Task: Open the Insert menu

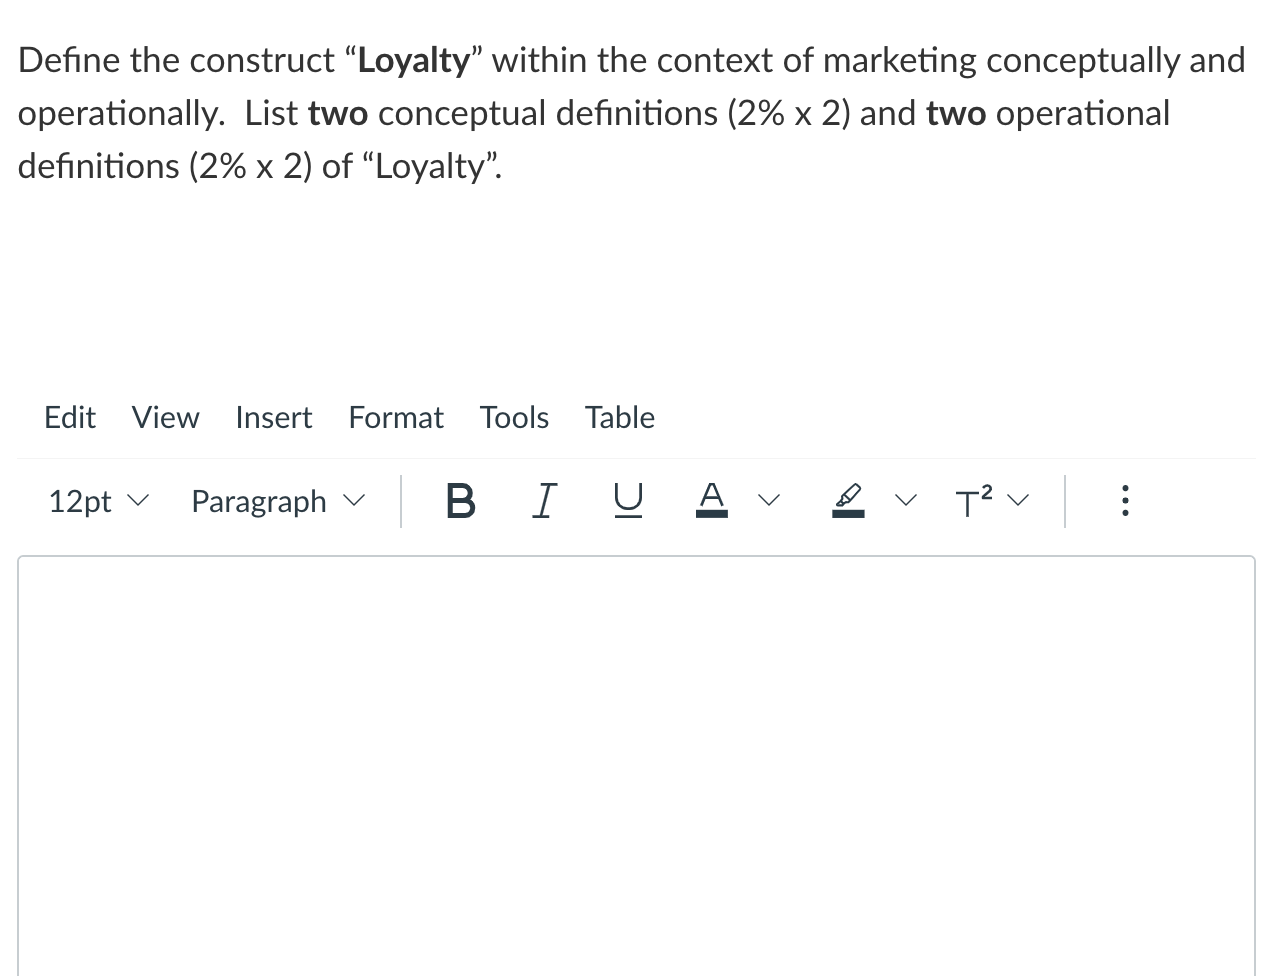Action: pyautogui.click(x=273, y=417)
